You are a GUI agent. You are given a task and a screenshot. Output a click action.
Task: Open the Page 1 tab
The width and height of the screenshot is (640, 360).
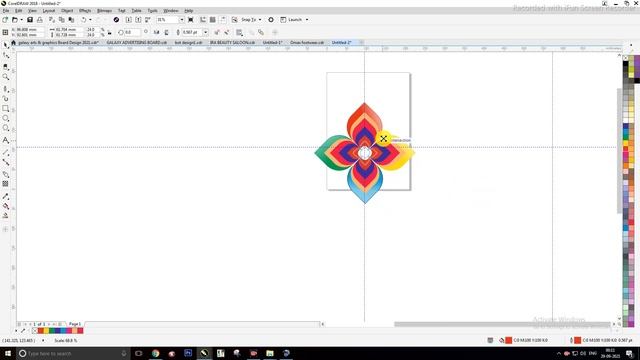click(x=75, y=324)
